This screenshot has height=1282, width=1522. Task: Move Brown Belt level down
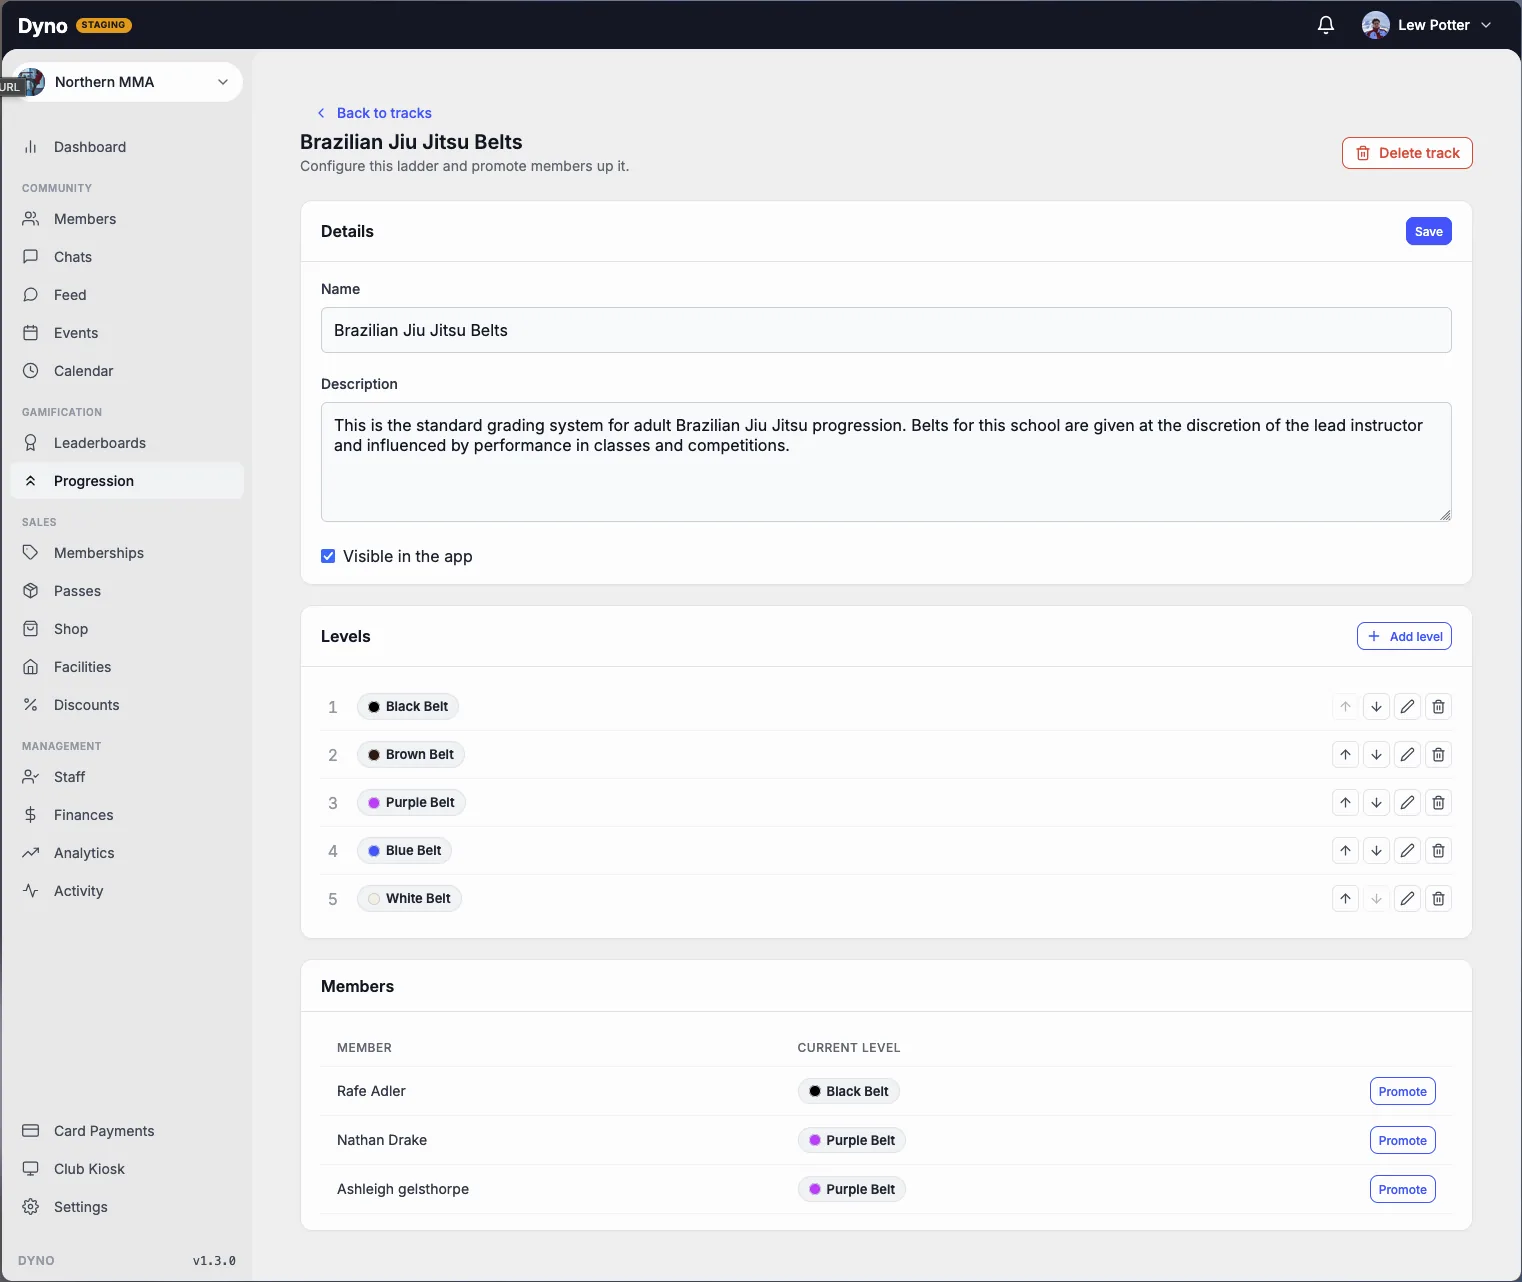coord(1377,755)
